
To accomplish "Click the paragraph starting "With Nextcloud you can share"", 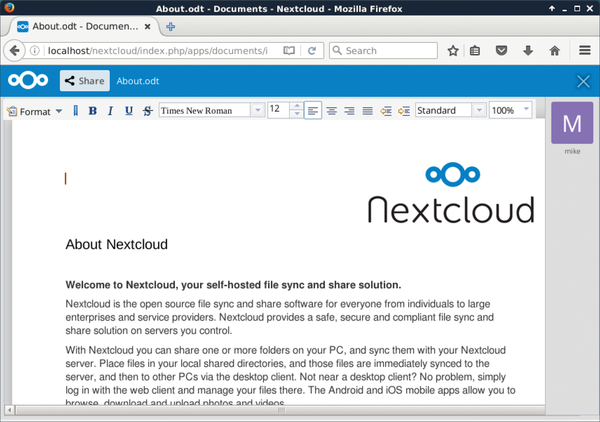I will (x=290, y=377).
